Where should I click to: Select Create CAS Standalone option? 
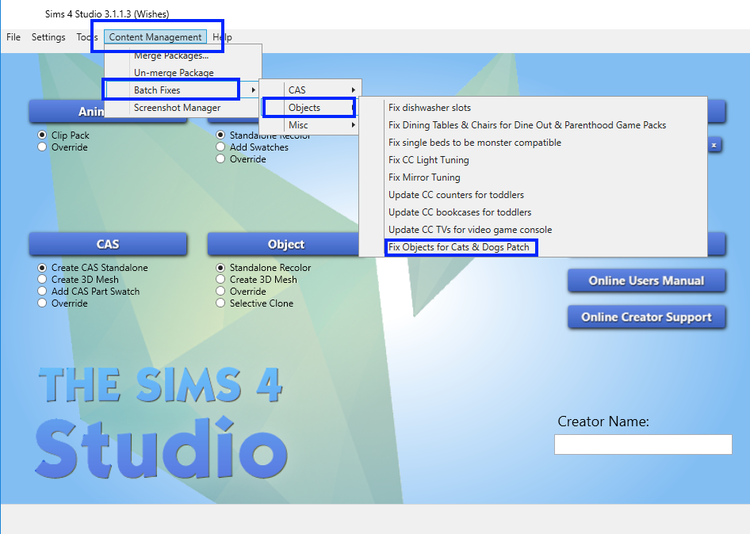pyautogui.click(x=42, y=267)
